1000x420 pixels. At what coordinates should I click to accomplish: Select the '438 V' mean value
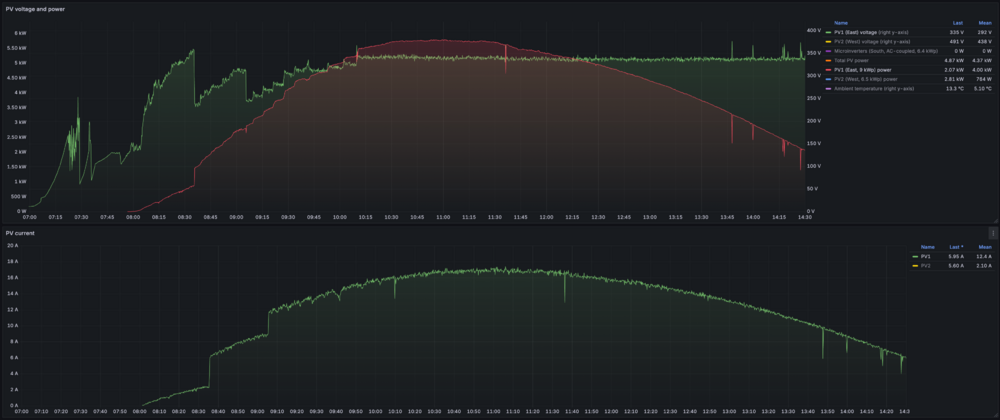tap(985, 41)
